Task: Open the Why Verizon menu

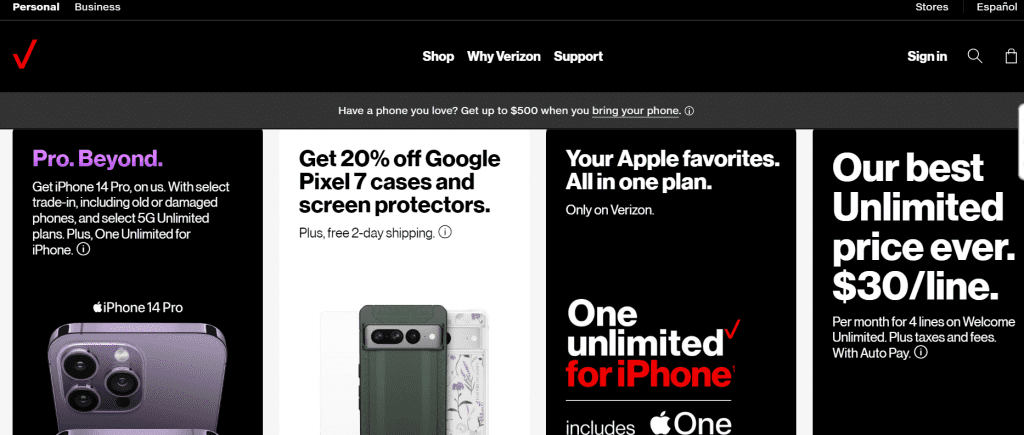Action: [x=504, y=56]
